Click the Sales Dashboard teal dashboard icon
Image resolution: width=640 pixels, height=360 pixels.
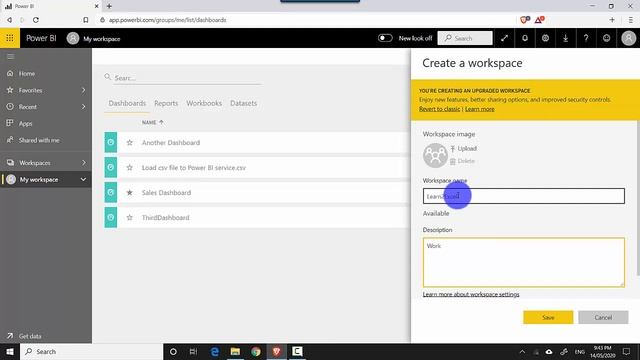pyautogui.click(x=111, y=192)
